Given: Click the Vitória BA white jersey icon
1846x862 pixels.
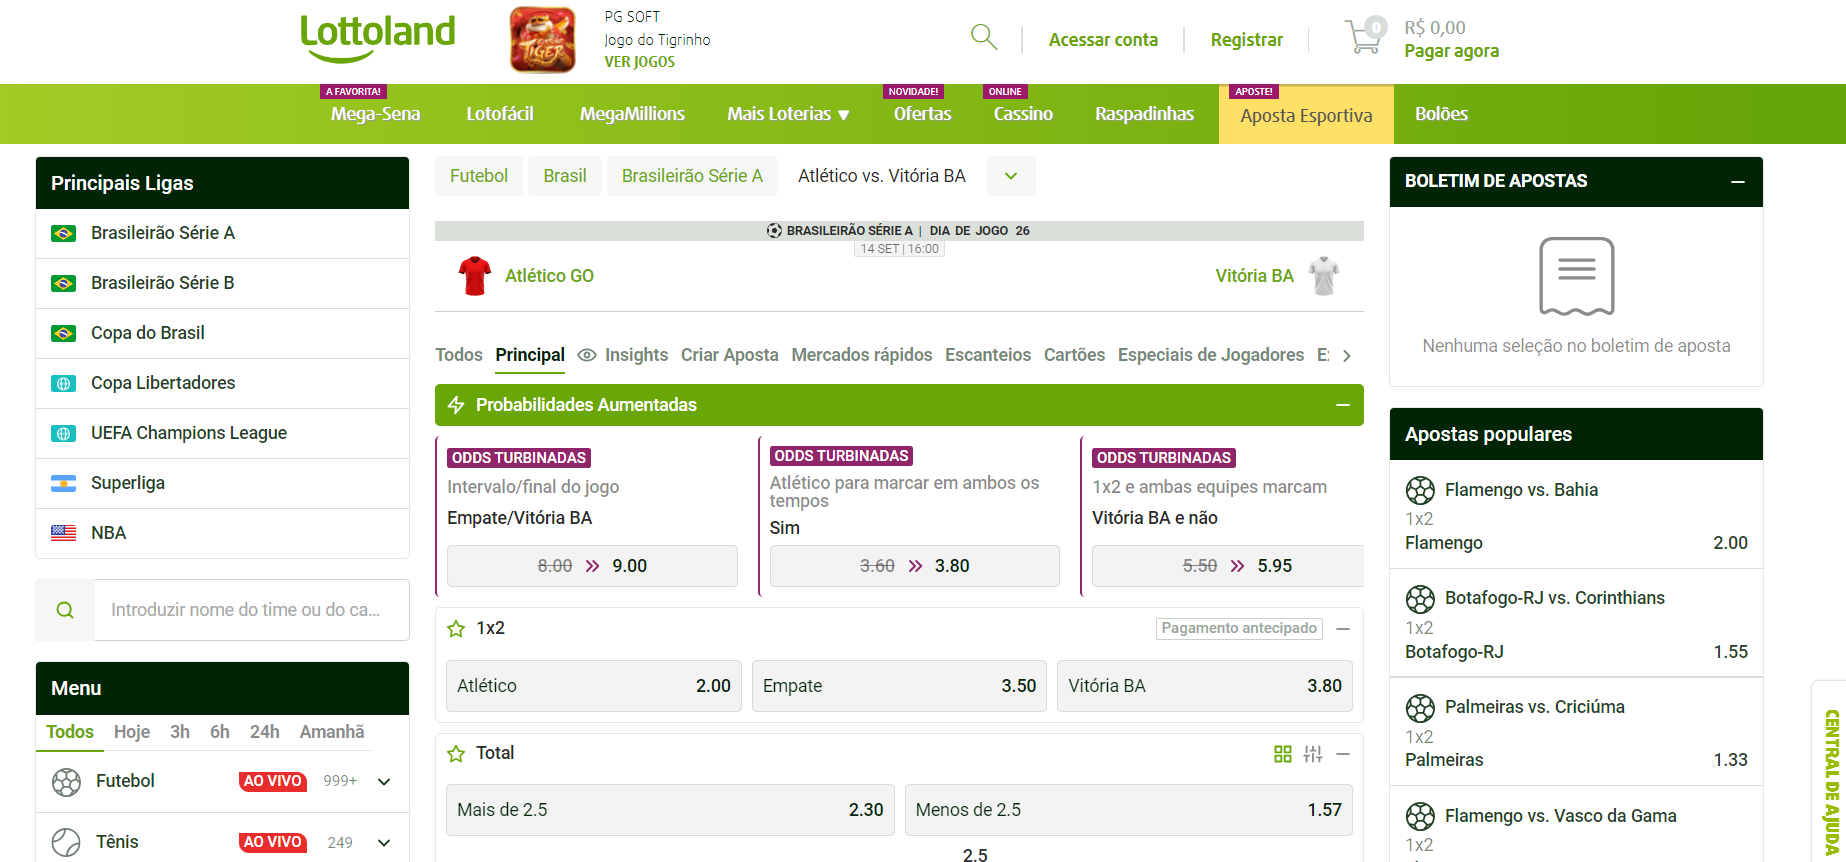Looking at the screenshot, I should [x=1324, y=276].
